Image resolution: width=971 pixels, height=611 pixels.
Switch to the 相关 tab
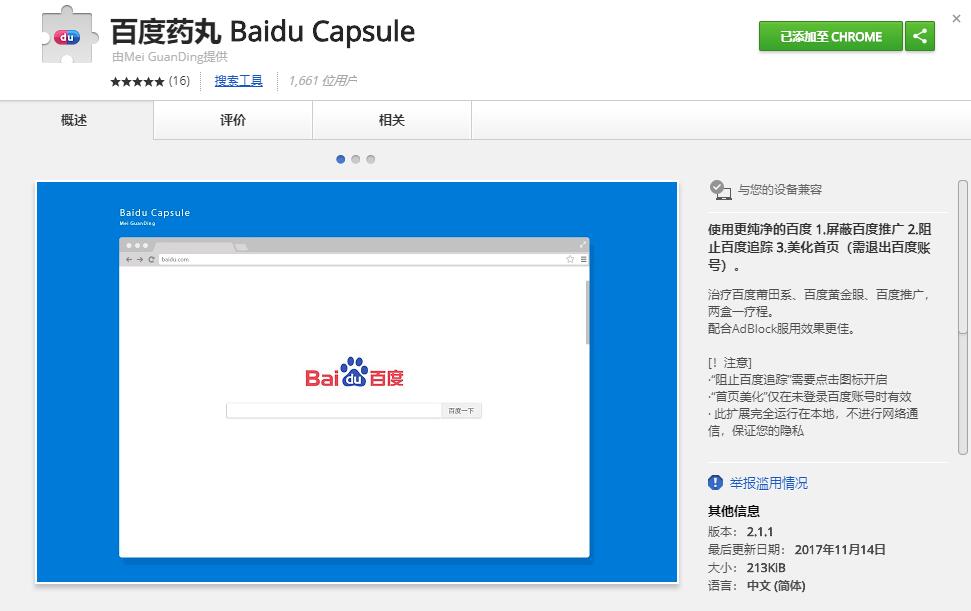coord(392,120)
